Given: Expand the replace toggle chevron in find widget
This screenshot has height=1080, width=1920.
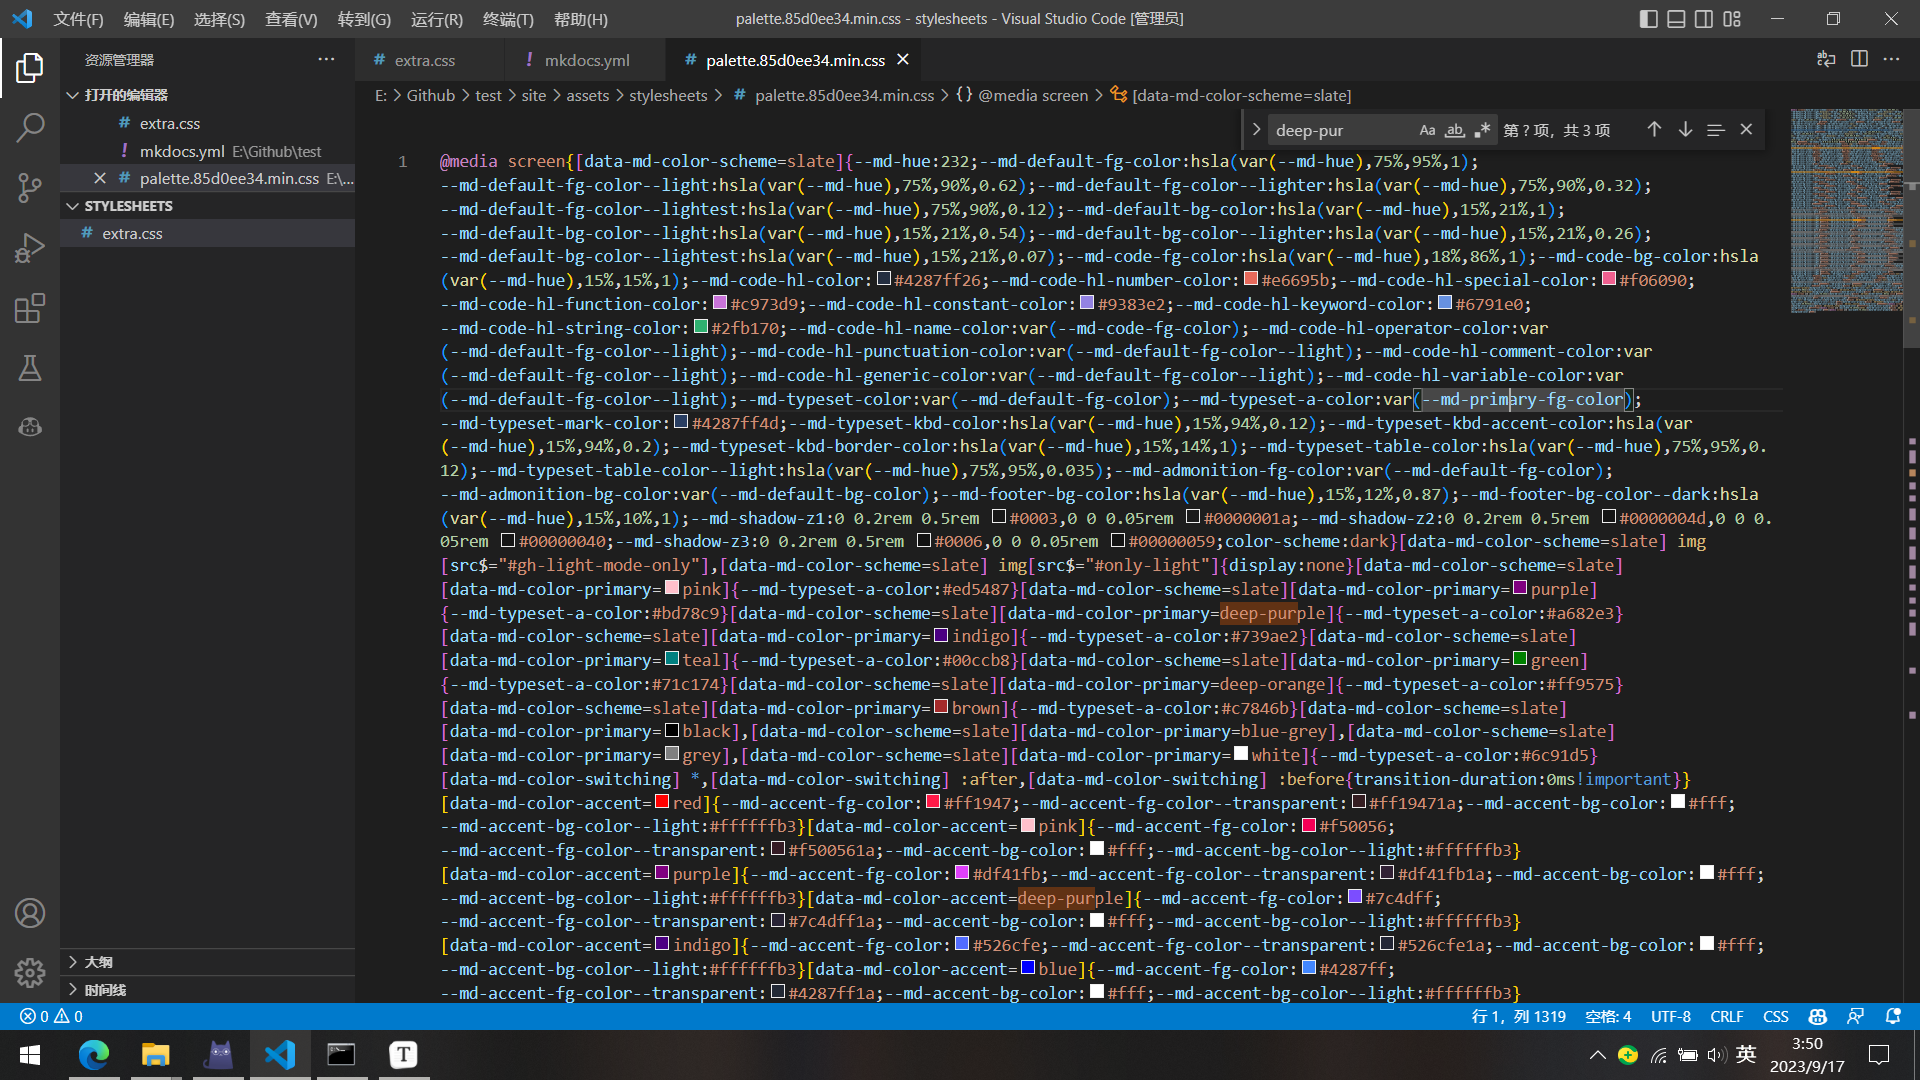Looking at the screenshot, I should [1256, 130].
